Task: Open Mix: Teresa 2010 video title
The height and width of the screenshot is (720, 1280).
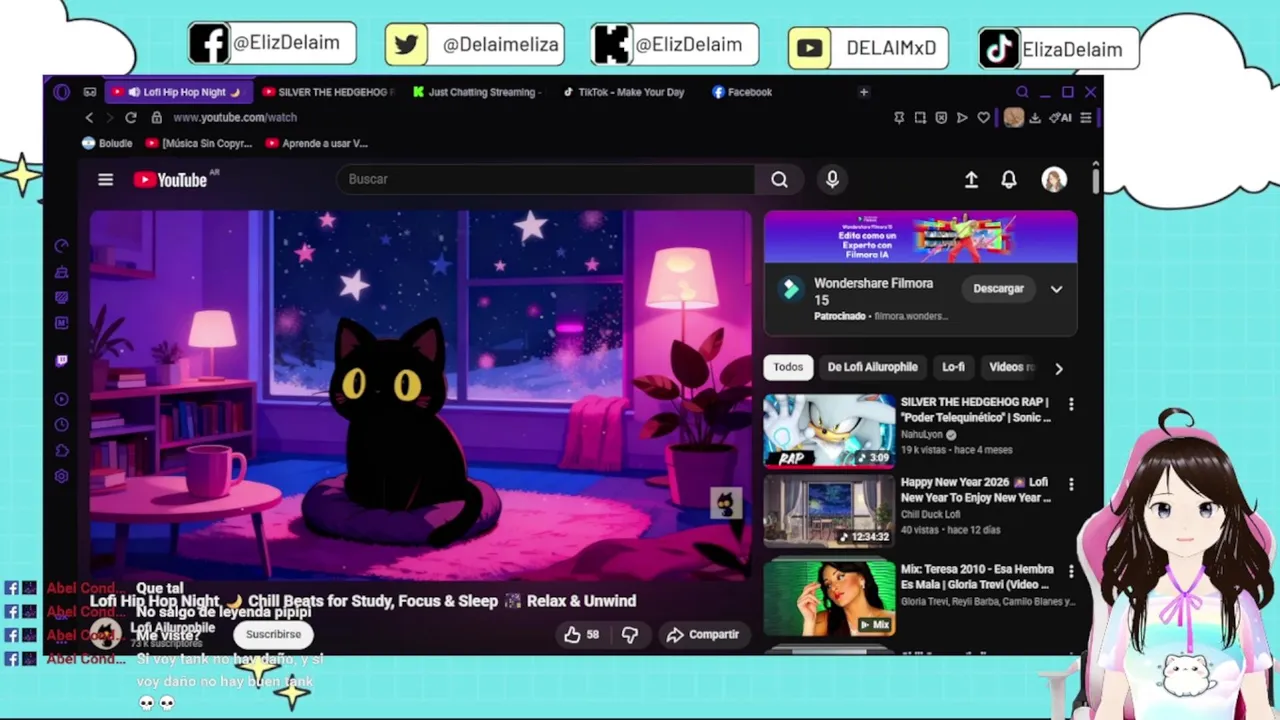Action: click(975, 577)
